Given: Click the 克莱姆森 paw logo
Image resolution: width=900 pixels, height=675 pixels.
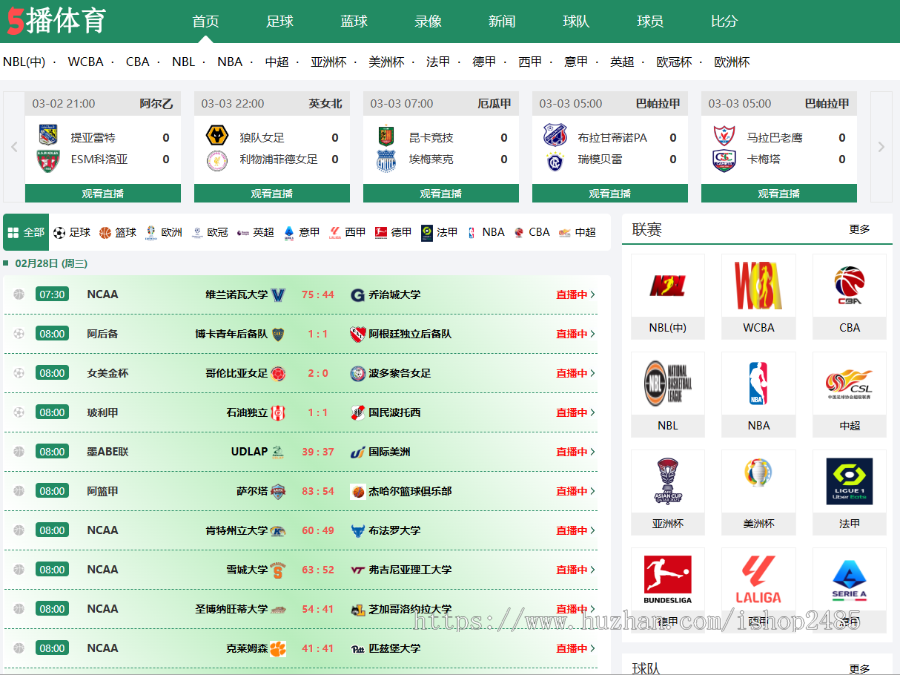Looking at the screenshot, I should point(278,649).
